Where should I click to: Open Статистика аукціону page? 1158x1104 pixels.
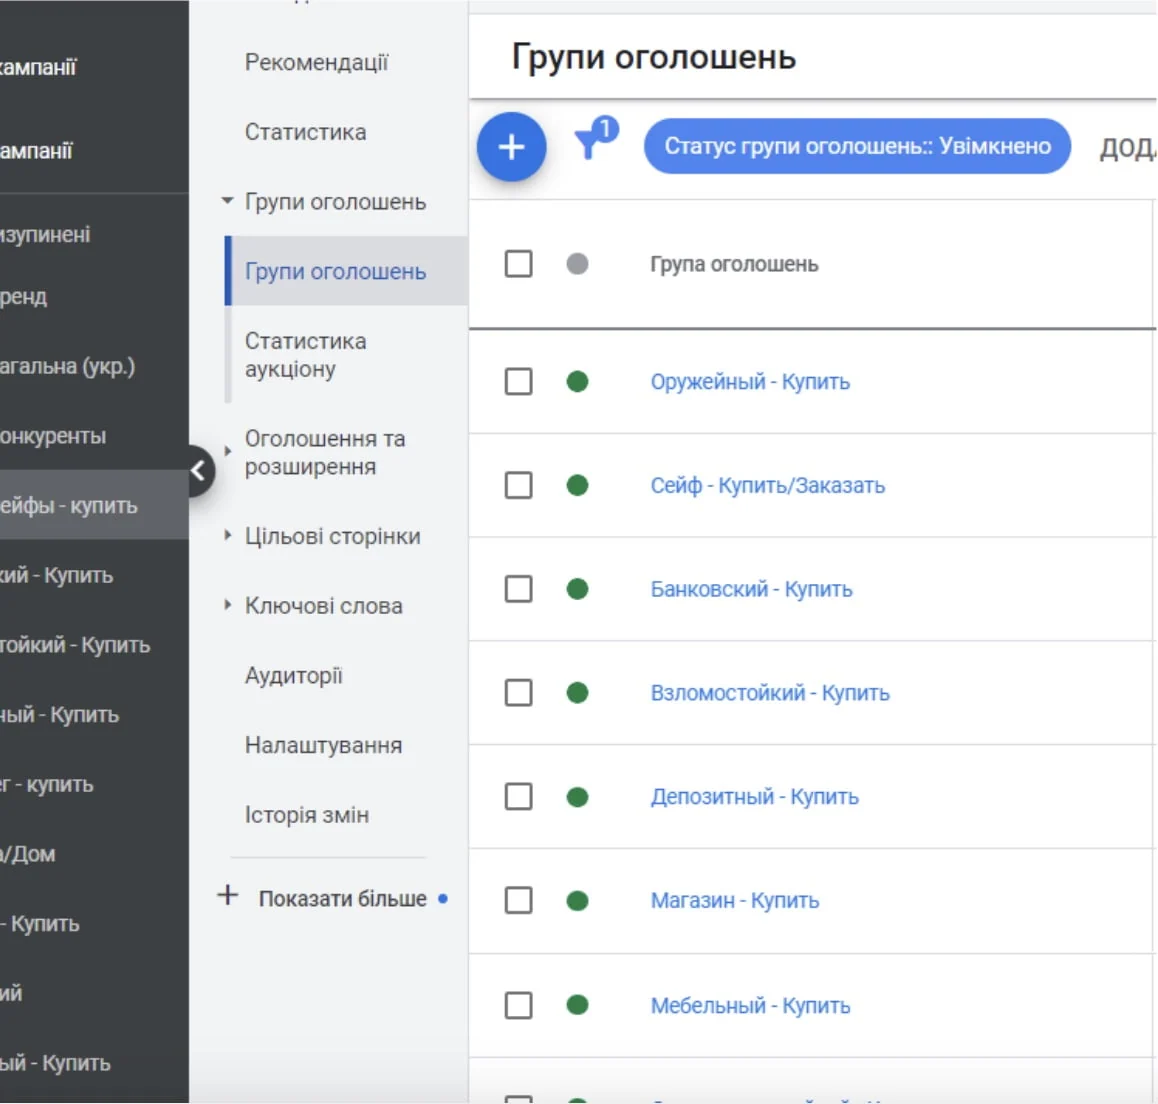(x=306, y=355)
